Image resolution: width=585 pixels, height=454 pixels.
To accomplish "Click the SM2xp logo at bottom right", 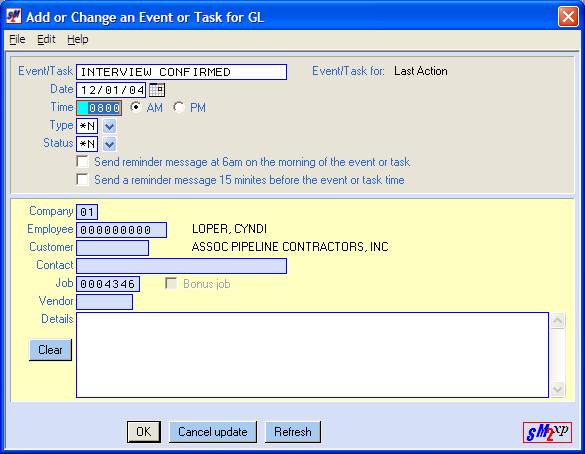I will point(547,433).
